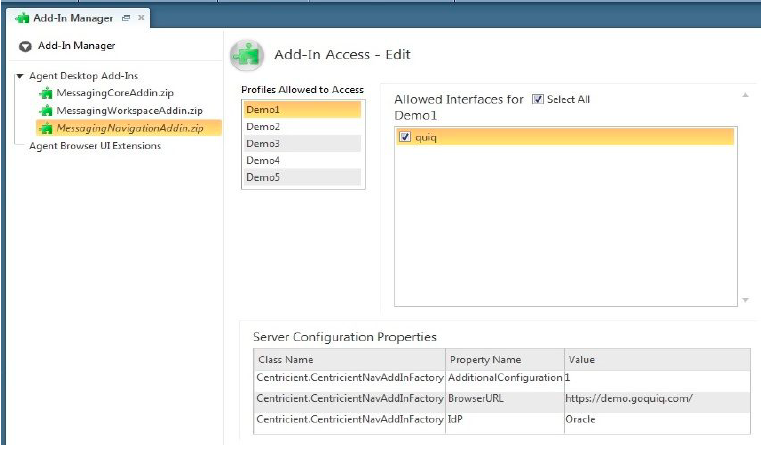Click the MessagingNavigationAddin.zip puzzle icon

(x=46, y=128)
